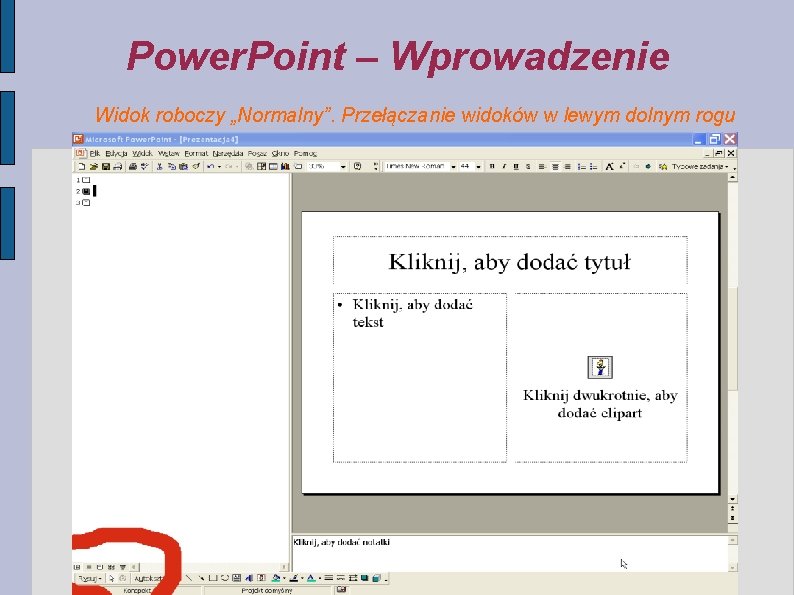Open the Rysuj drawing menu

coord(90,578)
